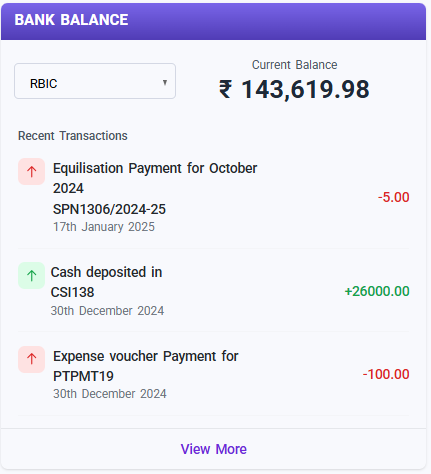Click red arrow icon beside Equilisation Payment

(x=31, y=172)
